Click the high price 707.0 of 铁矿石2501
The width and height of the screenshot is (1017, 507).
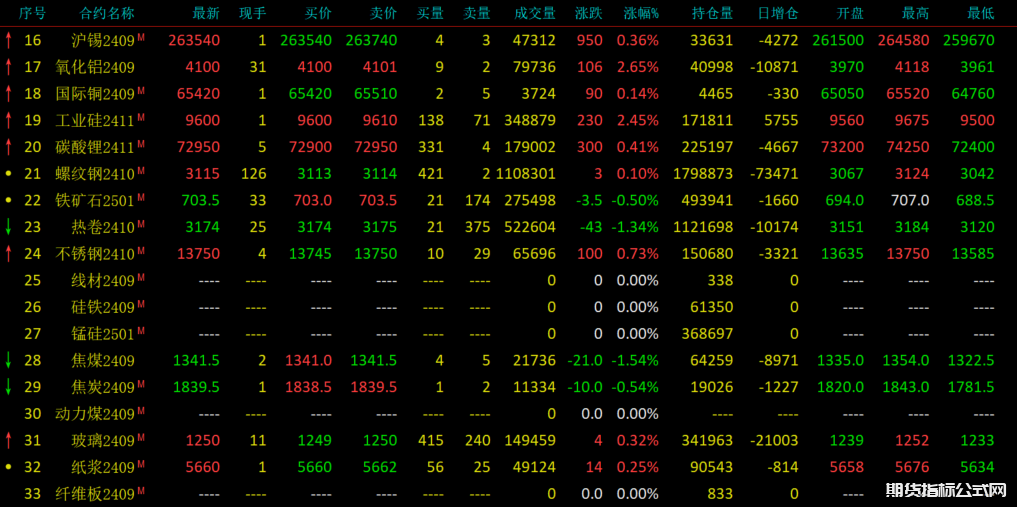(x=911, y=200)
